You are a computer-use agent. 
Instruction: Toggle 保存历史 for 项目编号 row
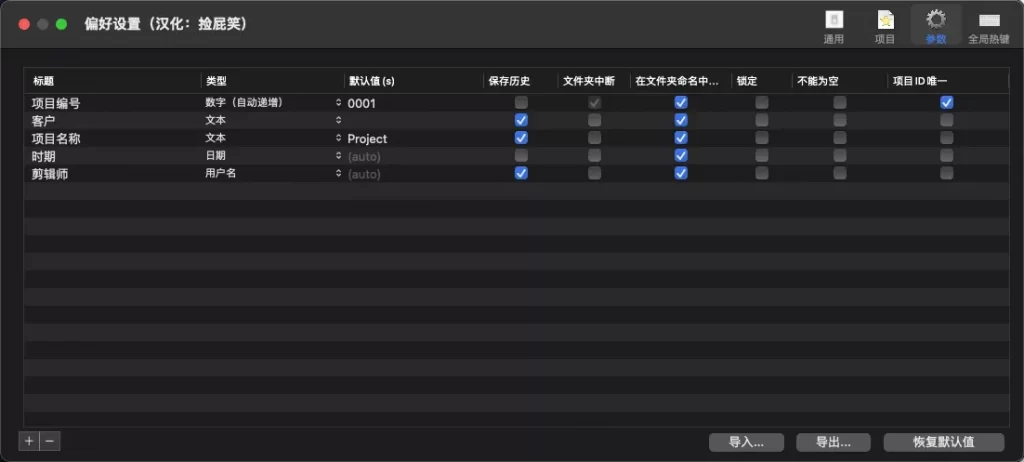point(521,103)
